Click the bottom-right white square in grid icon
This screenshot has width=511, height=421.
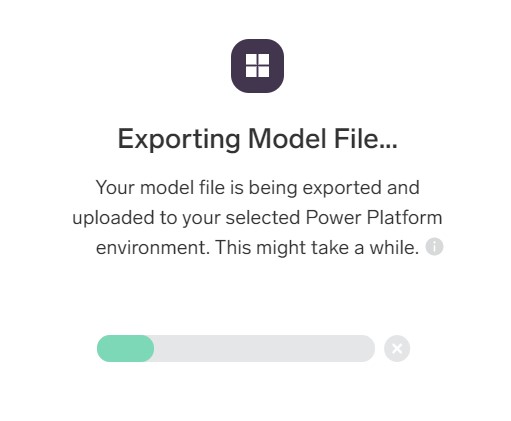tap(264, 72)
